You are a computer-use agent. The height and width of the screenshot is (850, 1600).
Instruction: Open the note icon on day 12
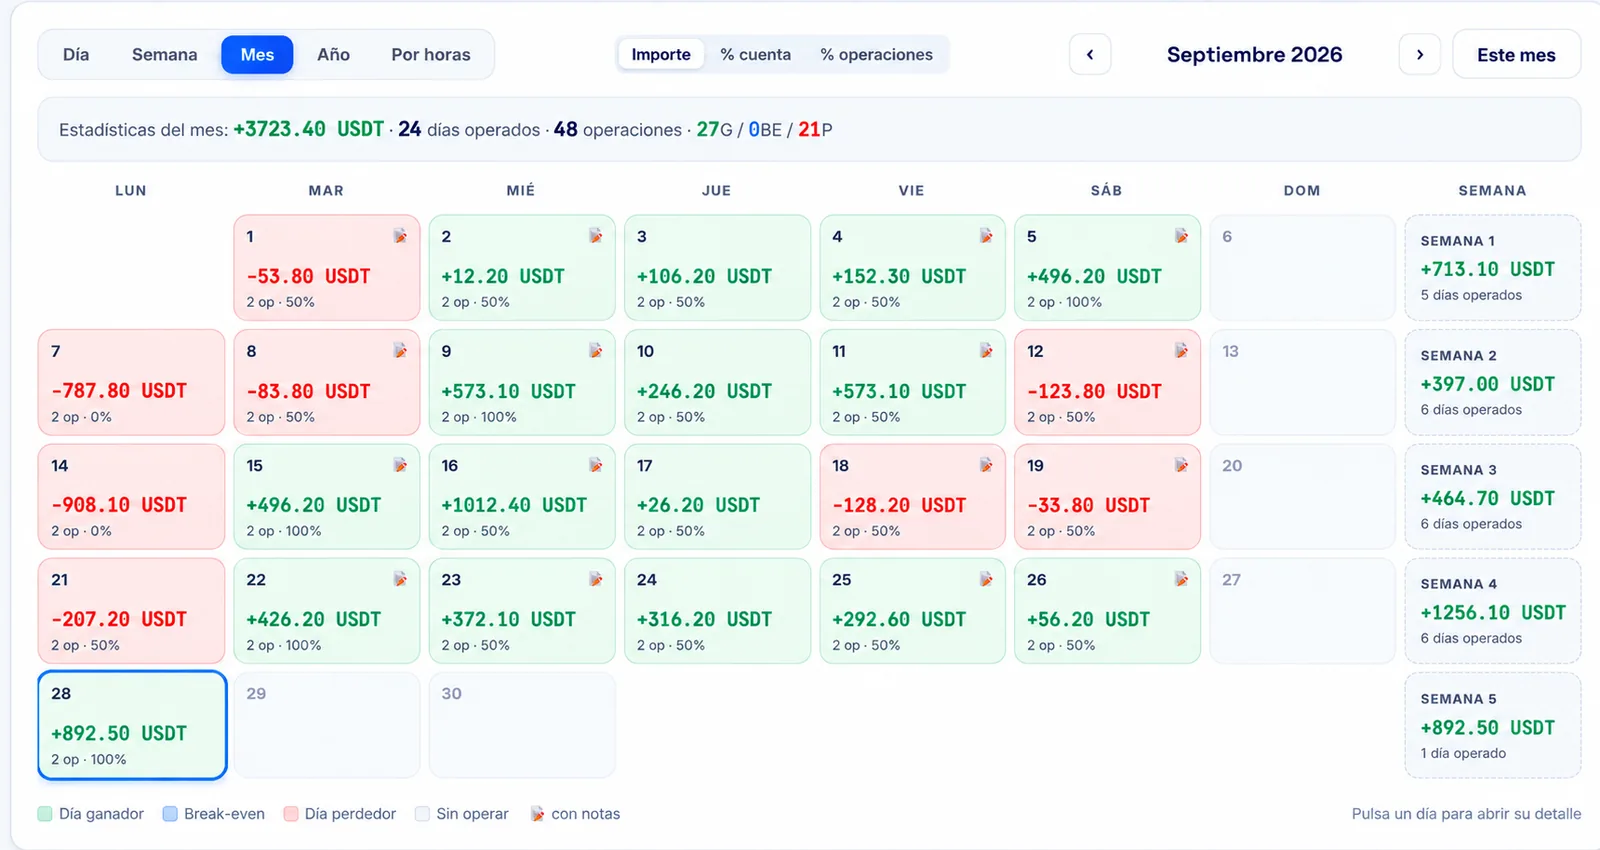[x=1181, y=351]
